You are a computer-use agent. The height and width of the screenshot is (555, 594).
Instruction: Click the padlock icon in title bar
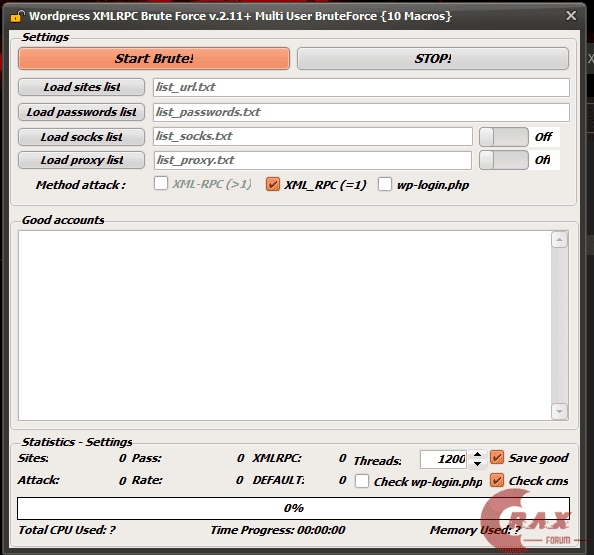(17, 16)
